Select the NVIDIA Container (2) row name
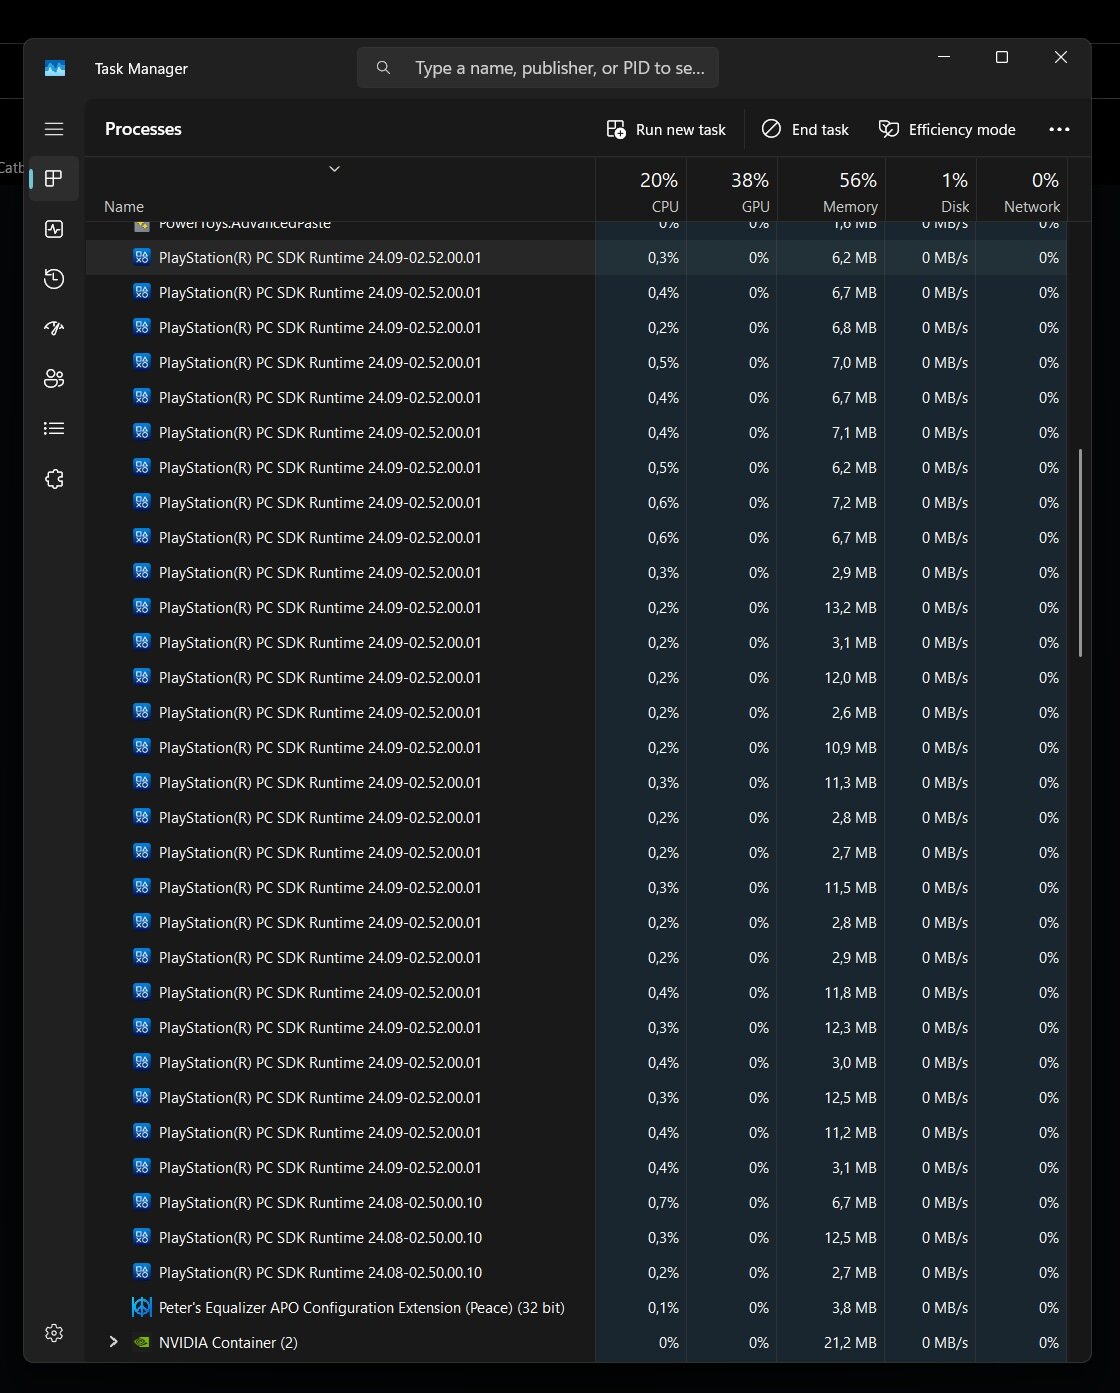 (x=228, y=1342)
